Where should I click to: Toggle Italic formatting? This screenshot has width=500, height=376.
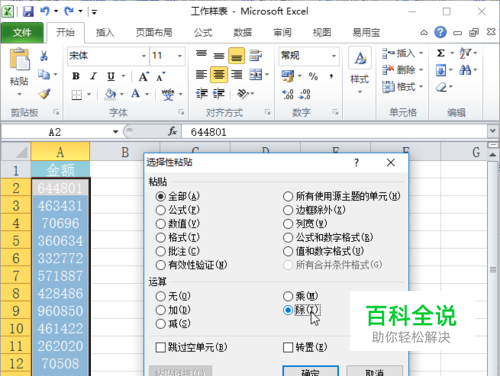tap(93, 76)
